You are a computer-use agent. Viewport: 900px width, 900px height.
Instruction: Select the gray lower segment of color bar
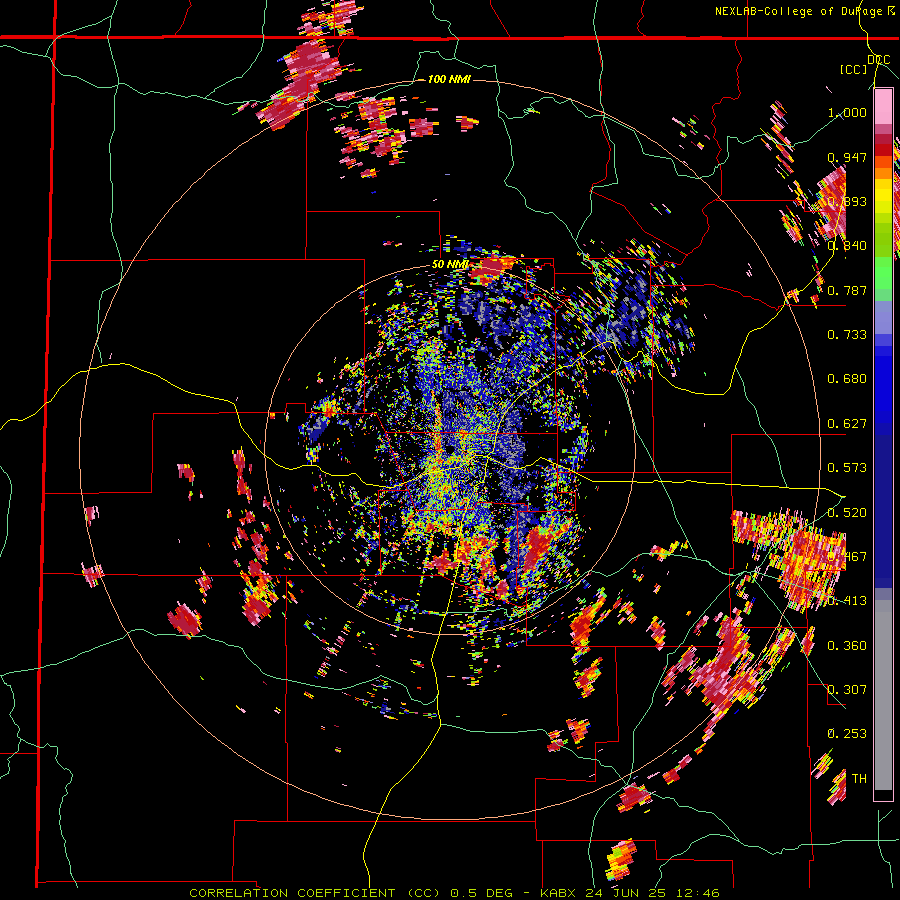pos(883,695)
